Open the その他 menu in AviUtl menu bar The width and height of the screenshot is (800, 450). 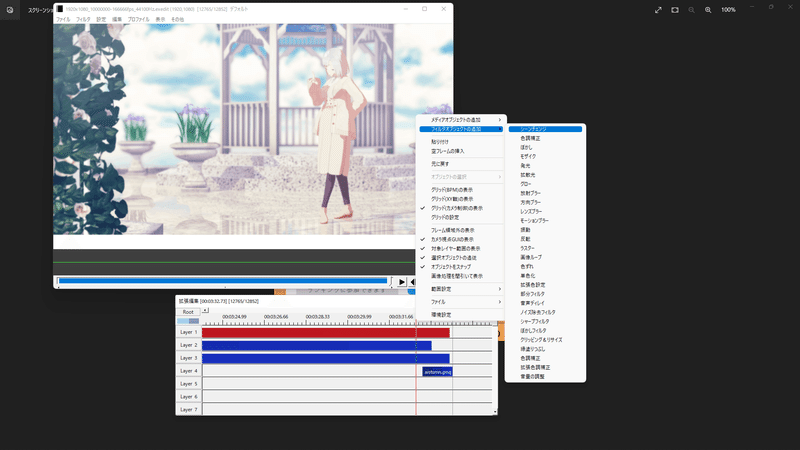178,19
